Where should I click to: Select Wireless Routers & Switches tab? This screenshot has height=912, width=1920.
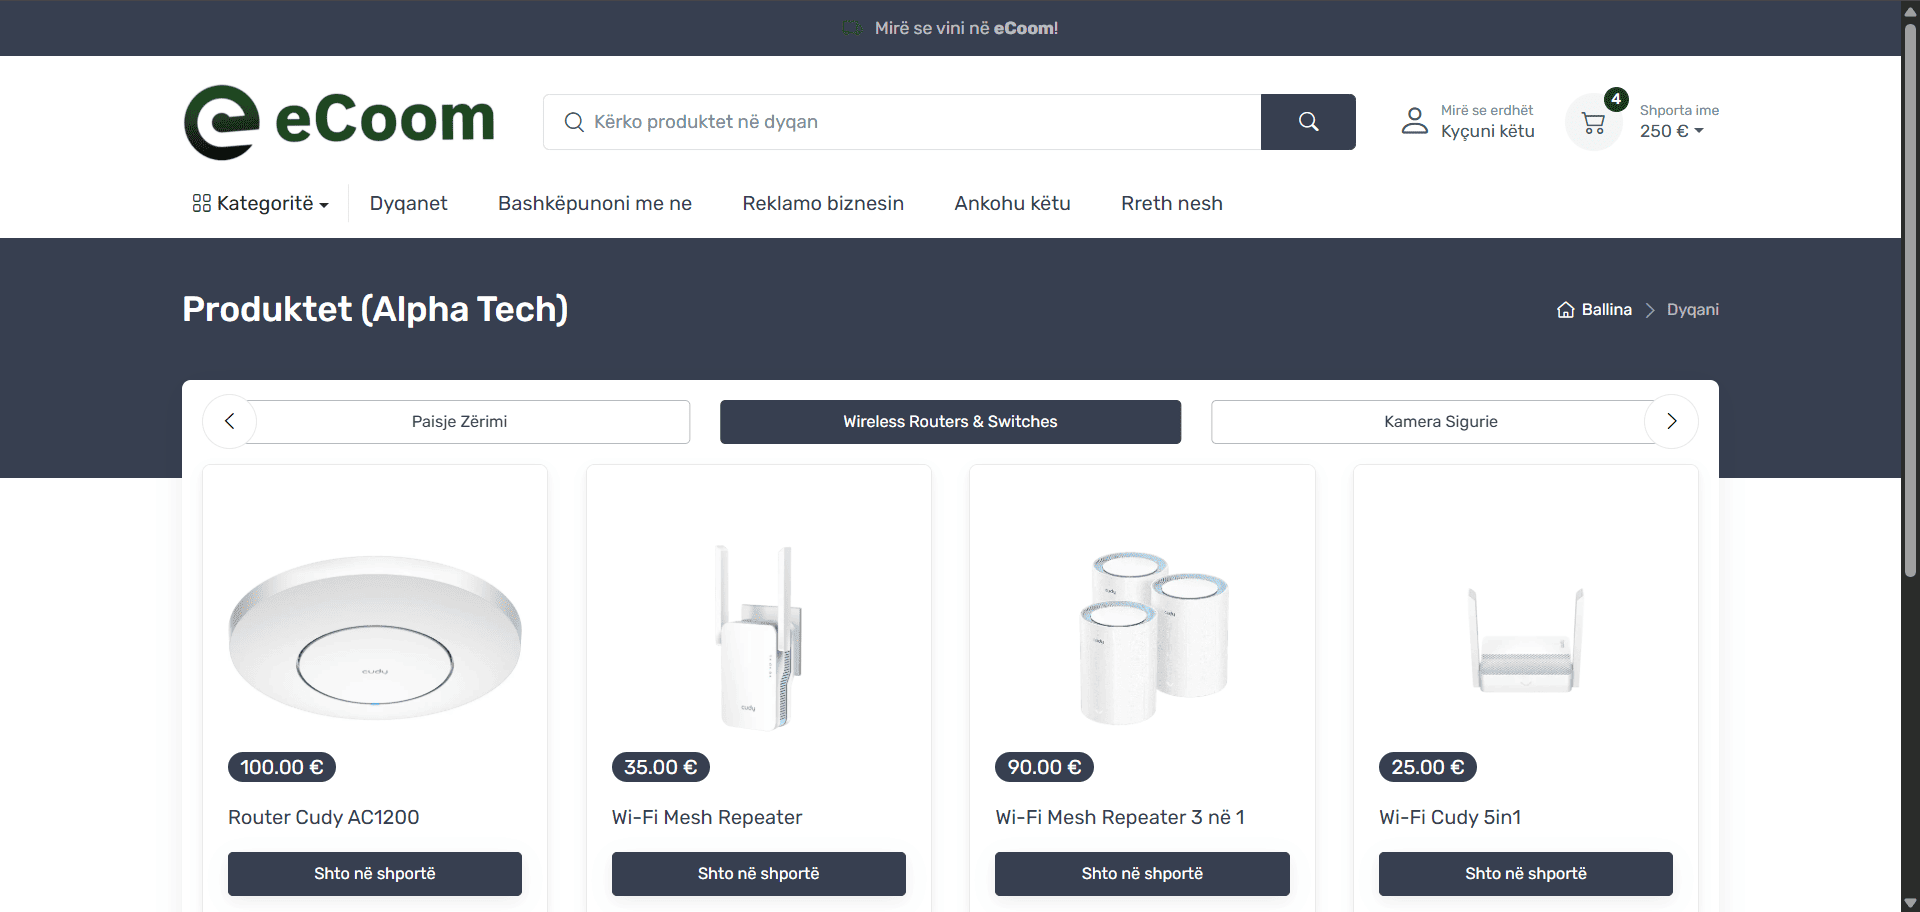[950, 422]
